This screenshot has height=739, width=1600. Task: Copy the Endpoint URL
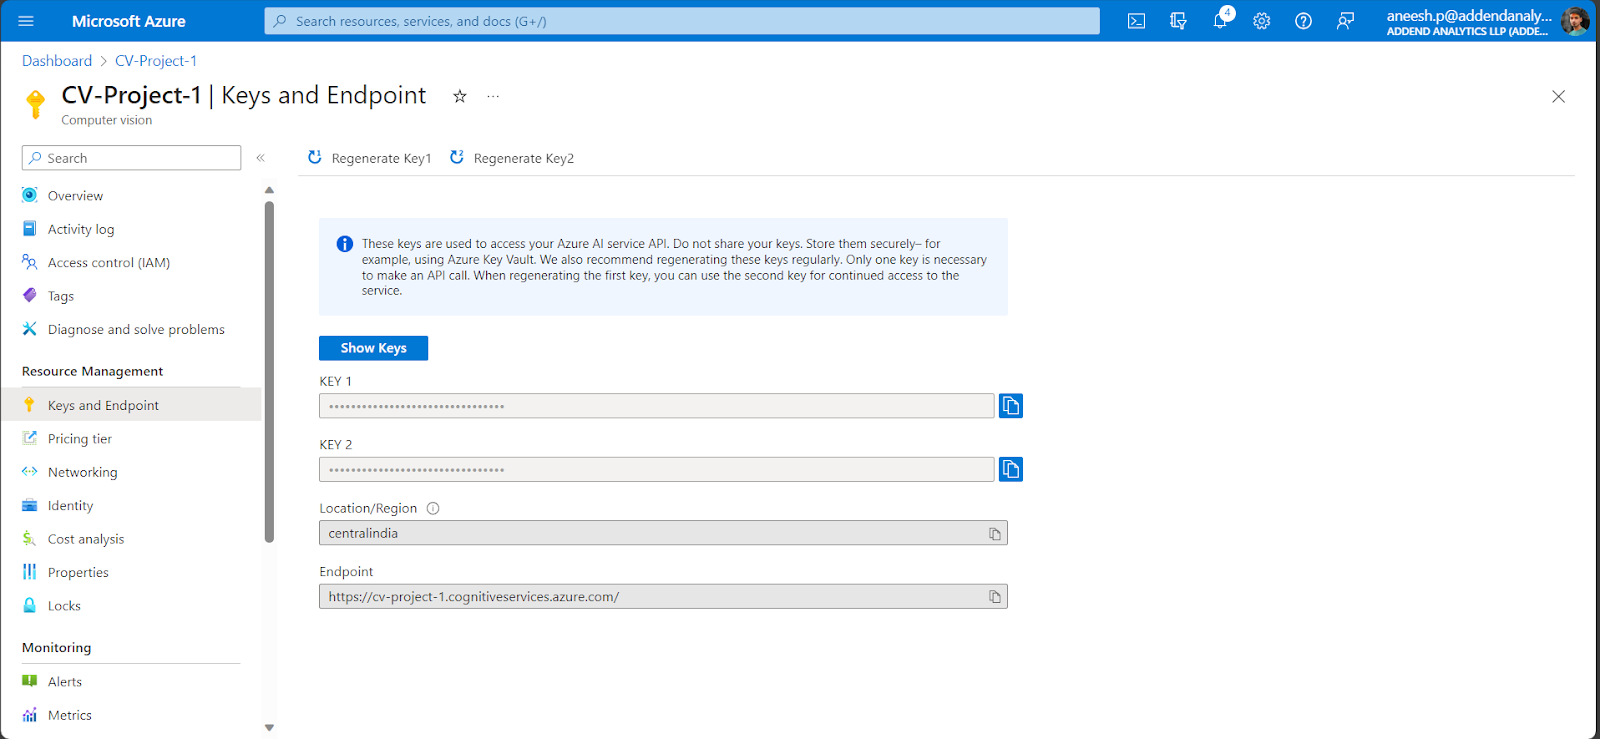[995, 597]
